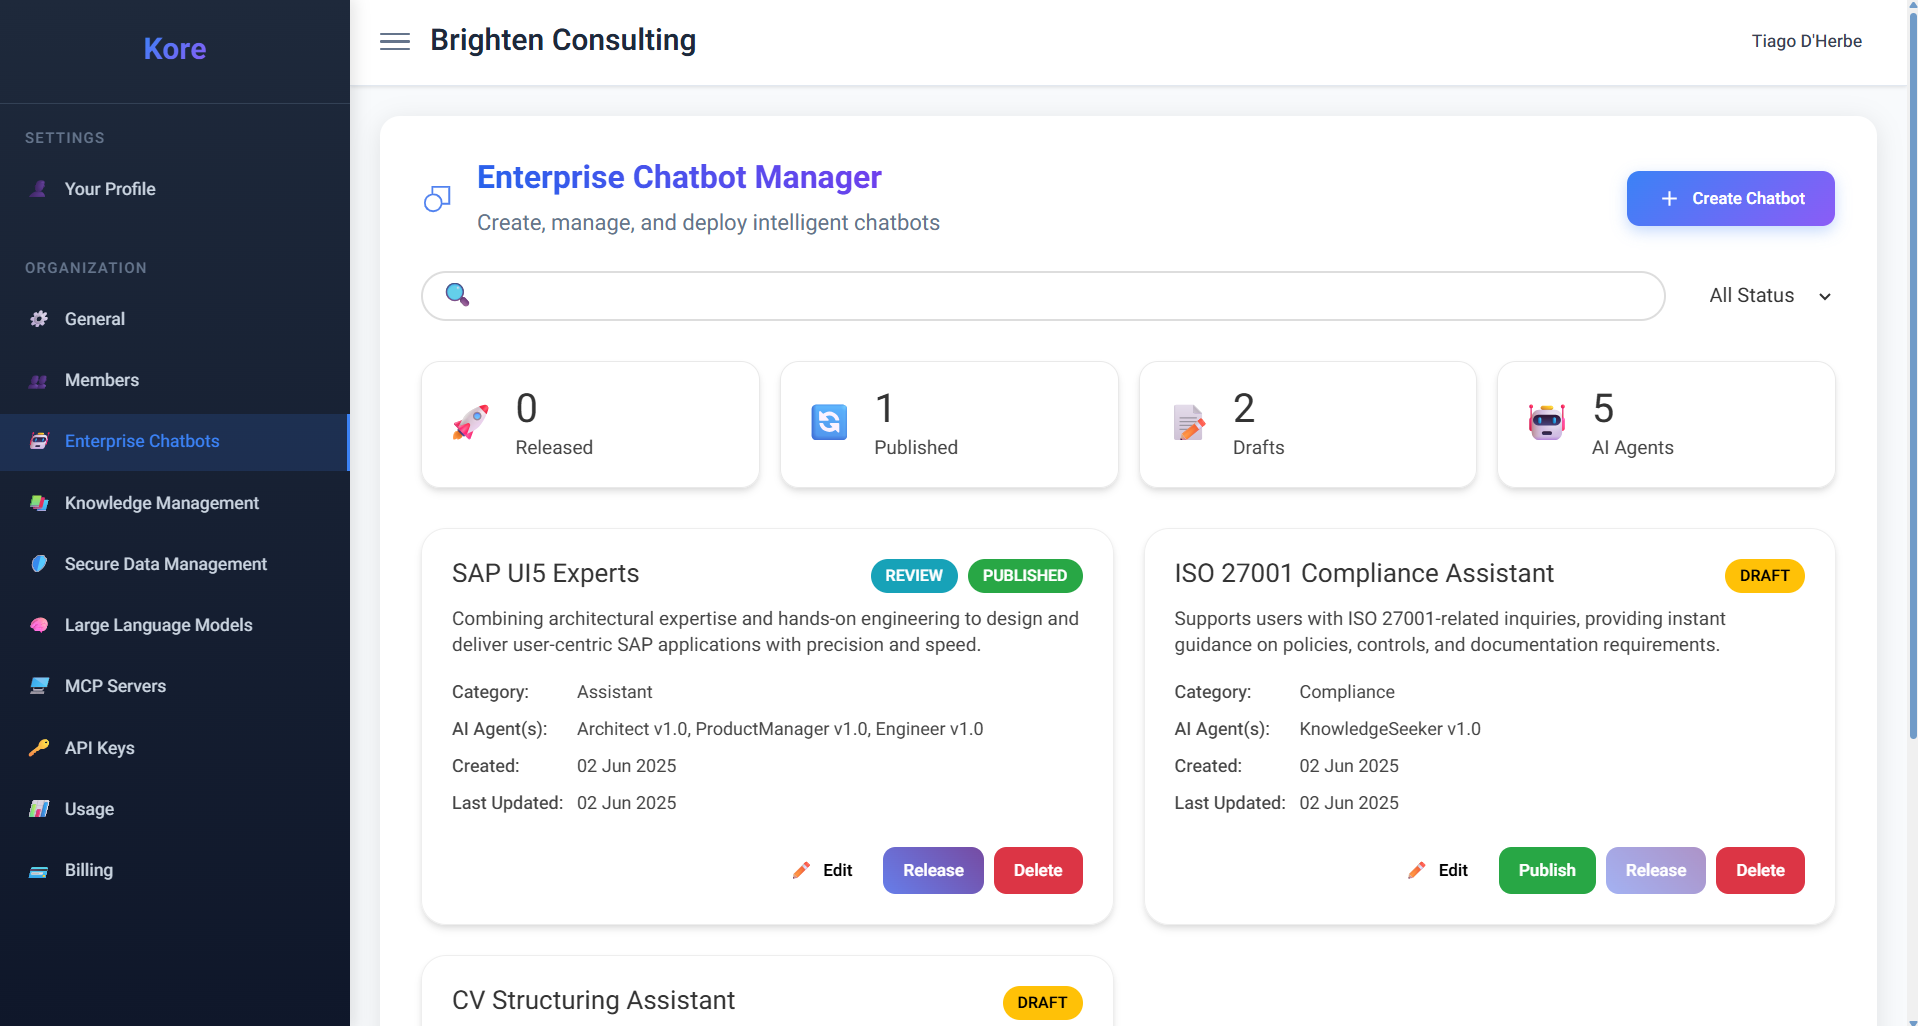This screenshot has width=1918, height=1026.
Task: View the Usage page
Action: click(175, 809)
